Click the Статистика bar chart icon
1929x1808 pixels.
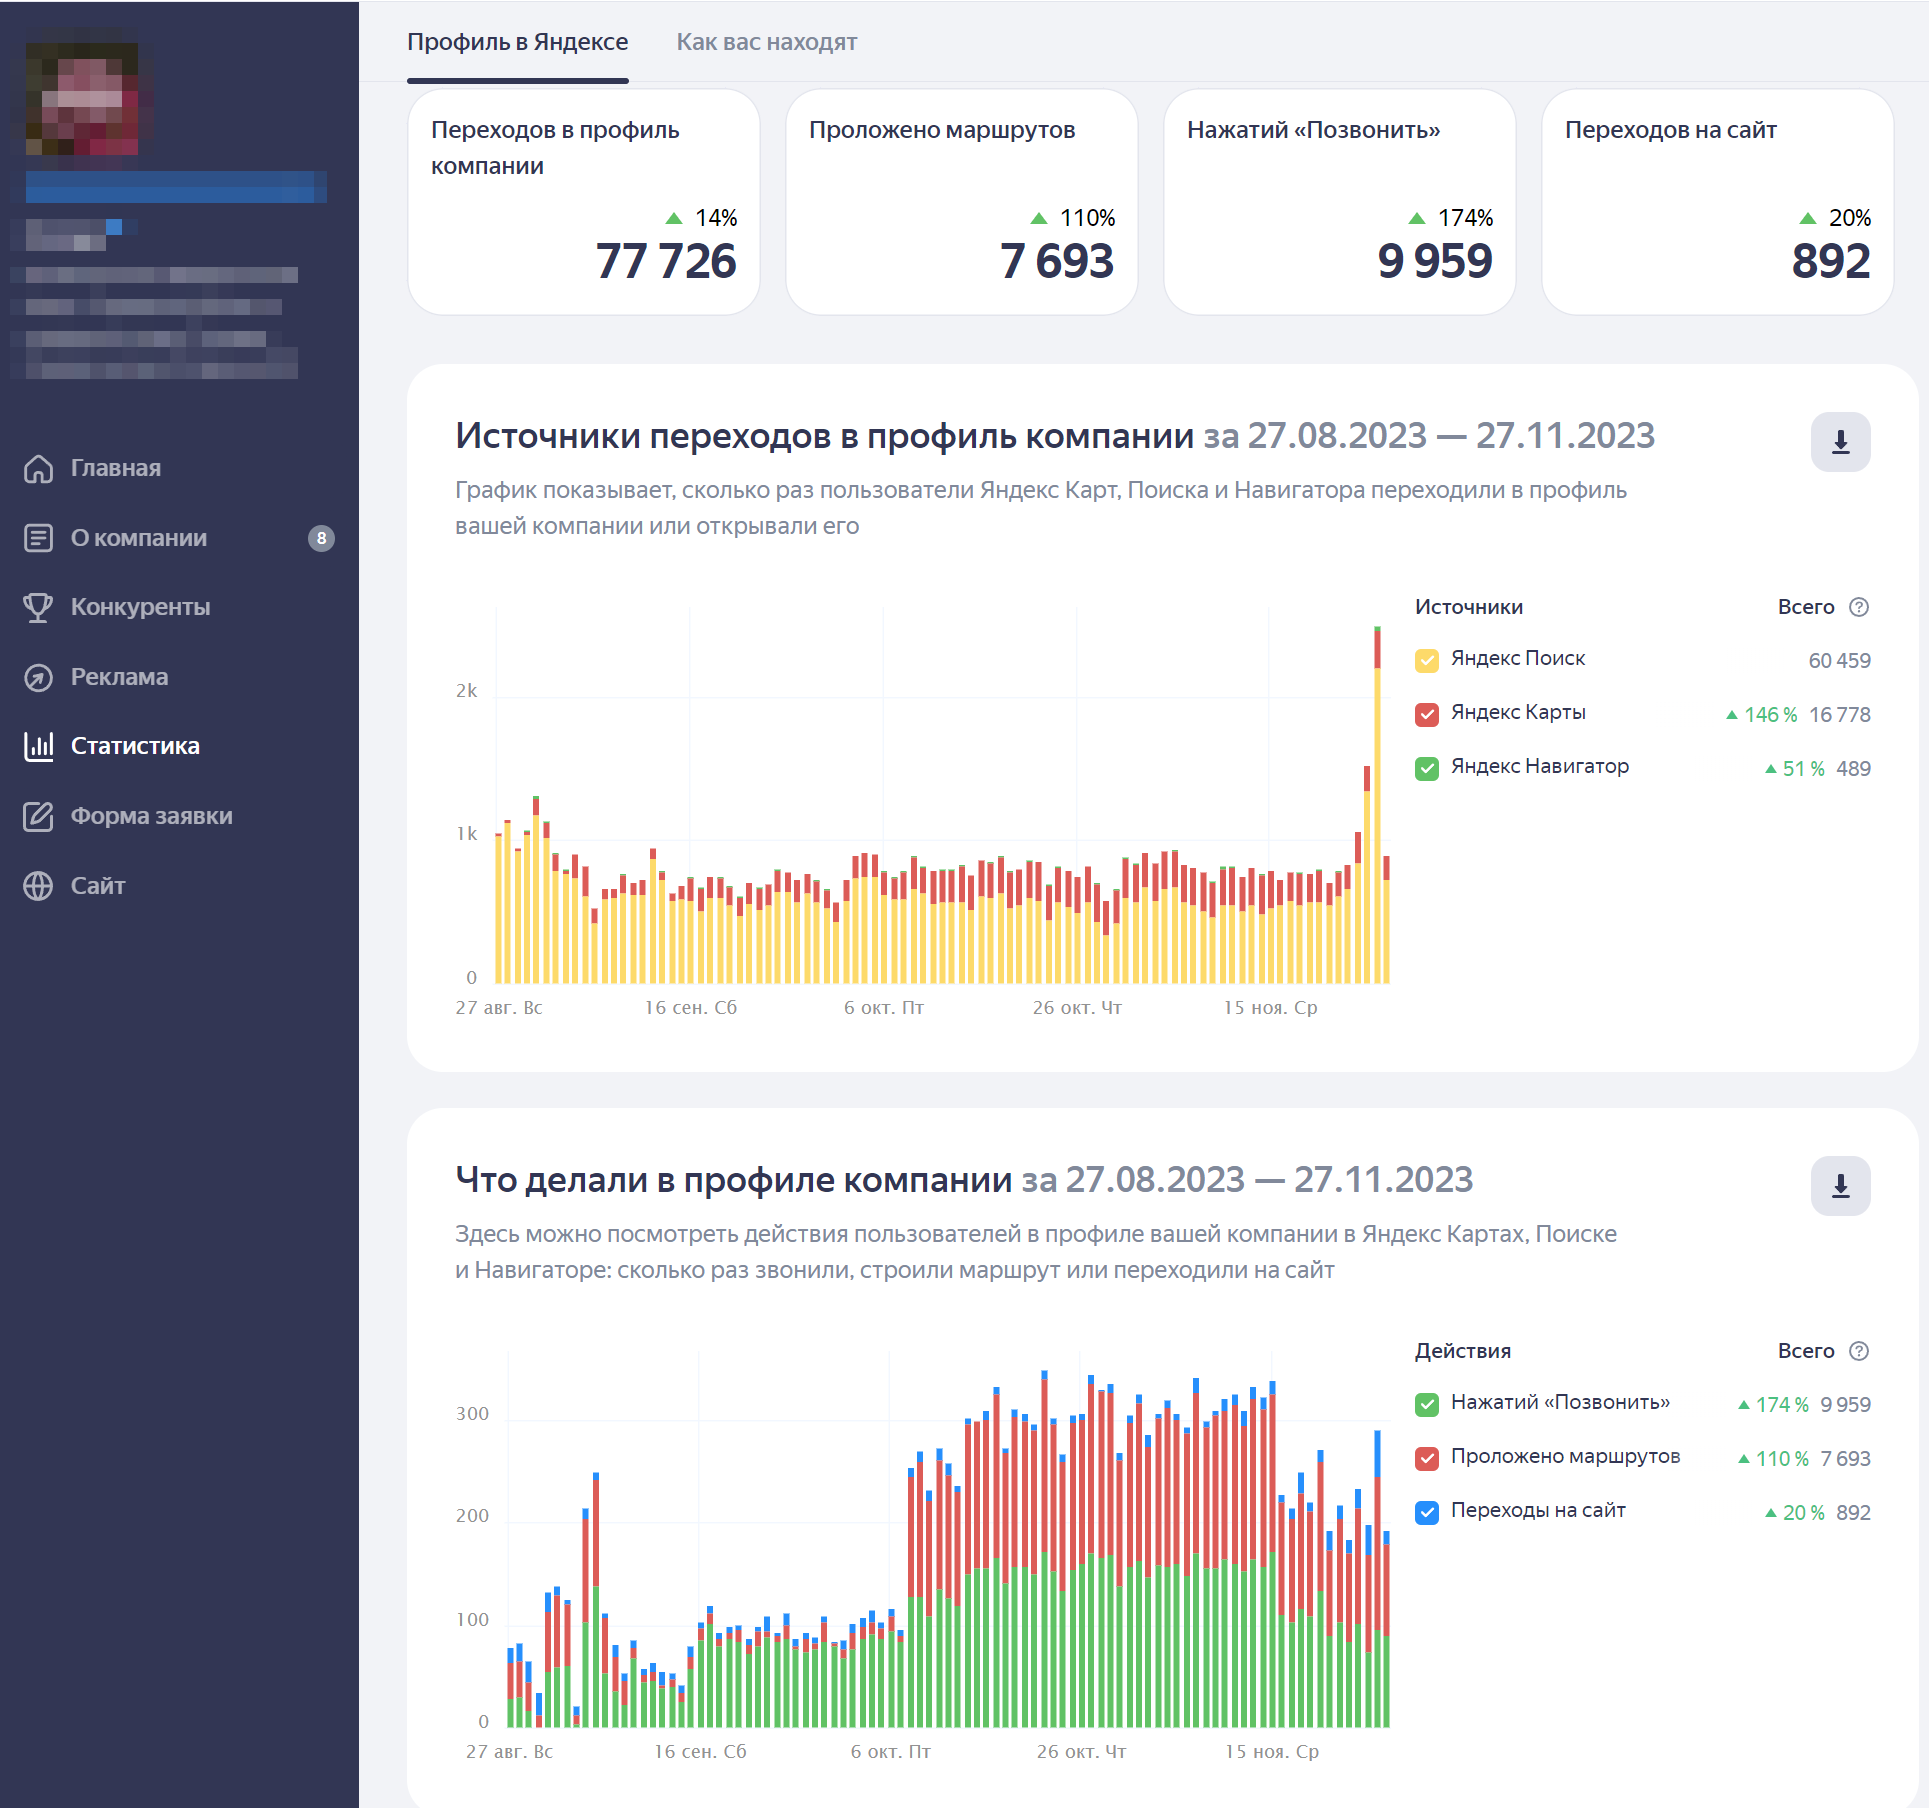pos(38,746)
